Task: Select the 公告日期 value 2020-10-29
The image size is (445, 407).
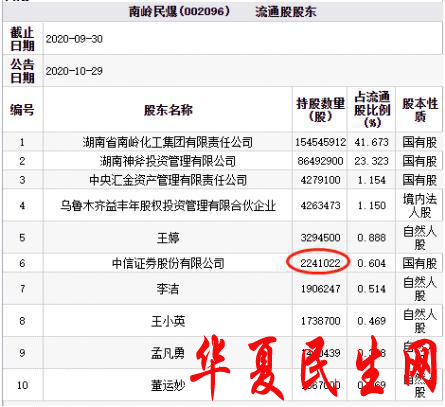Action: [x=74, y=71]
